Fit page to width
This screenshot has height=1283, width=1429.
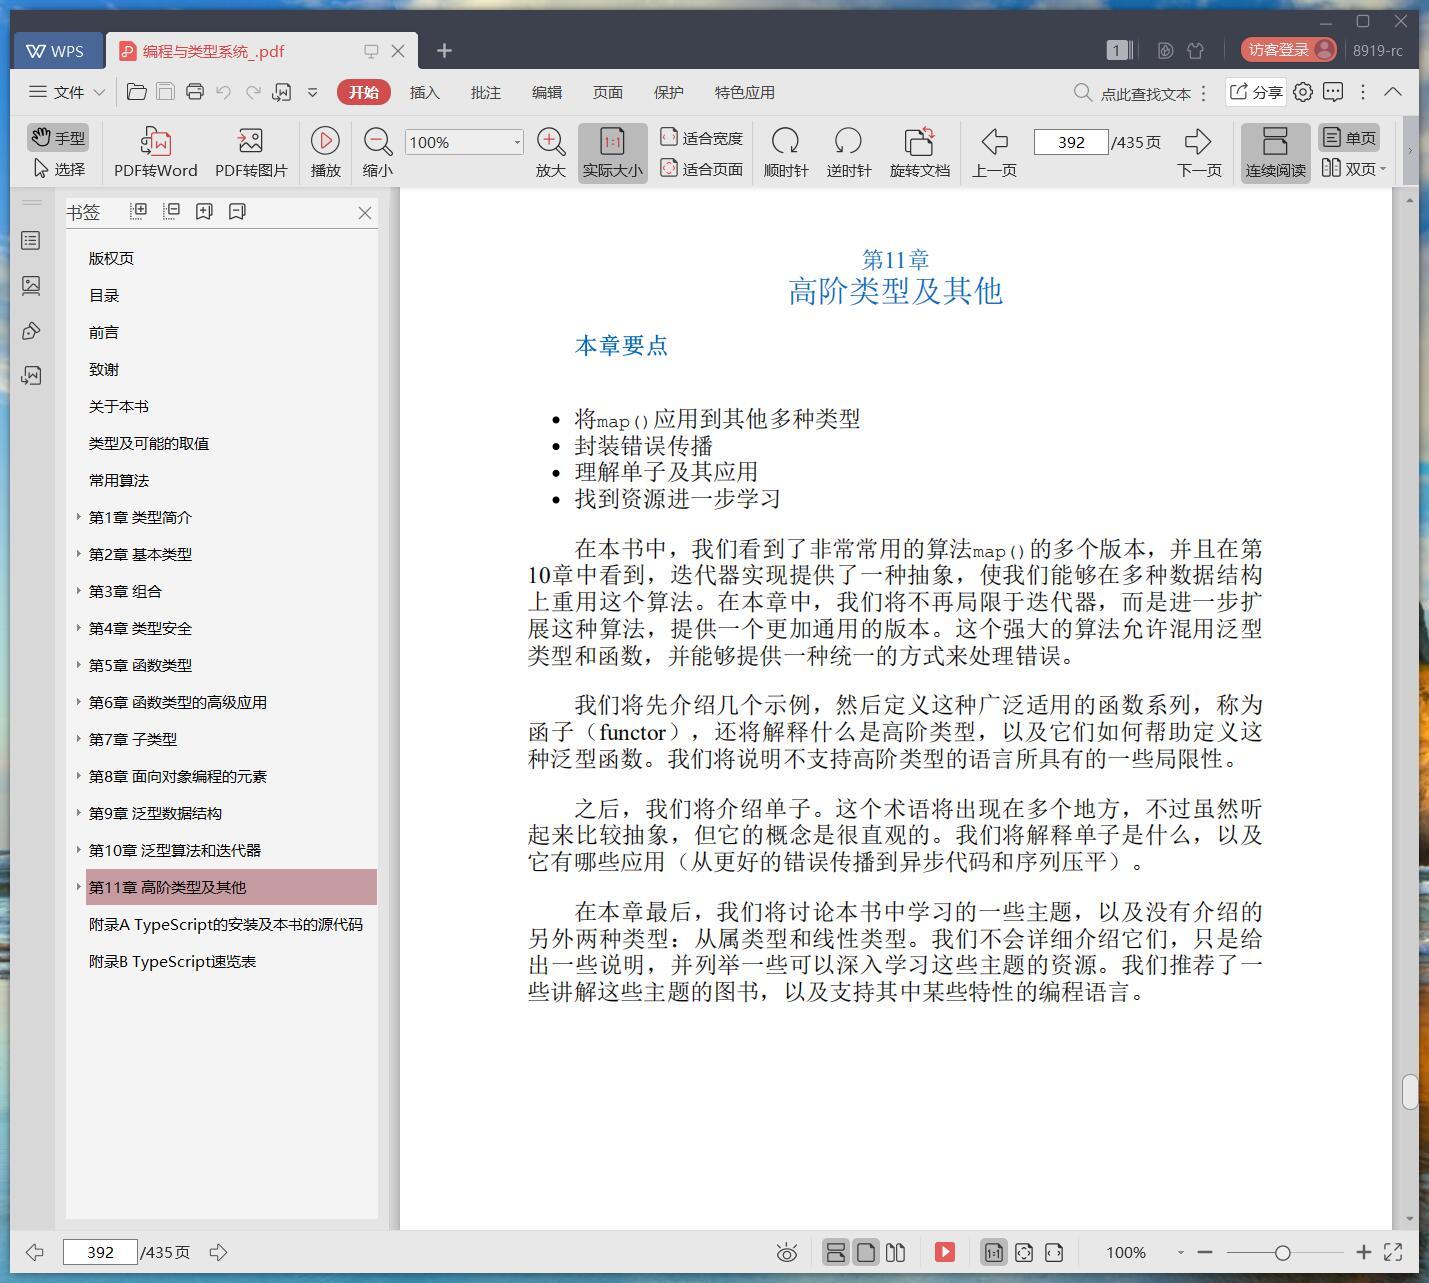point(701,138)
